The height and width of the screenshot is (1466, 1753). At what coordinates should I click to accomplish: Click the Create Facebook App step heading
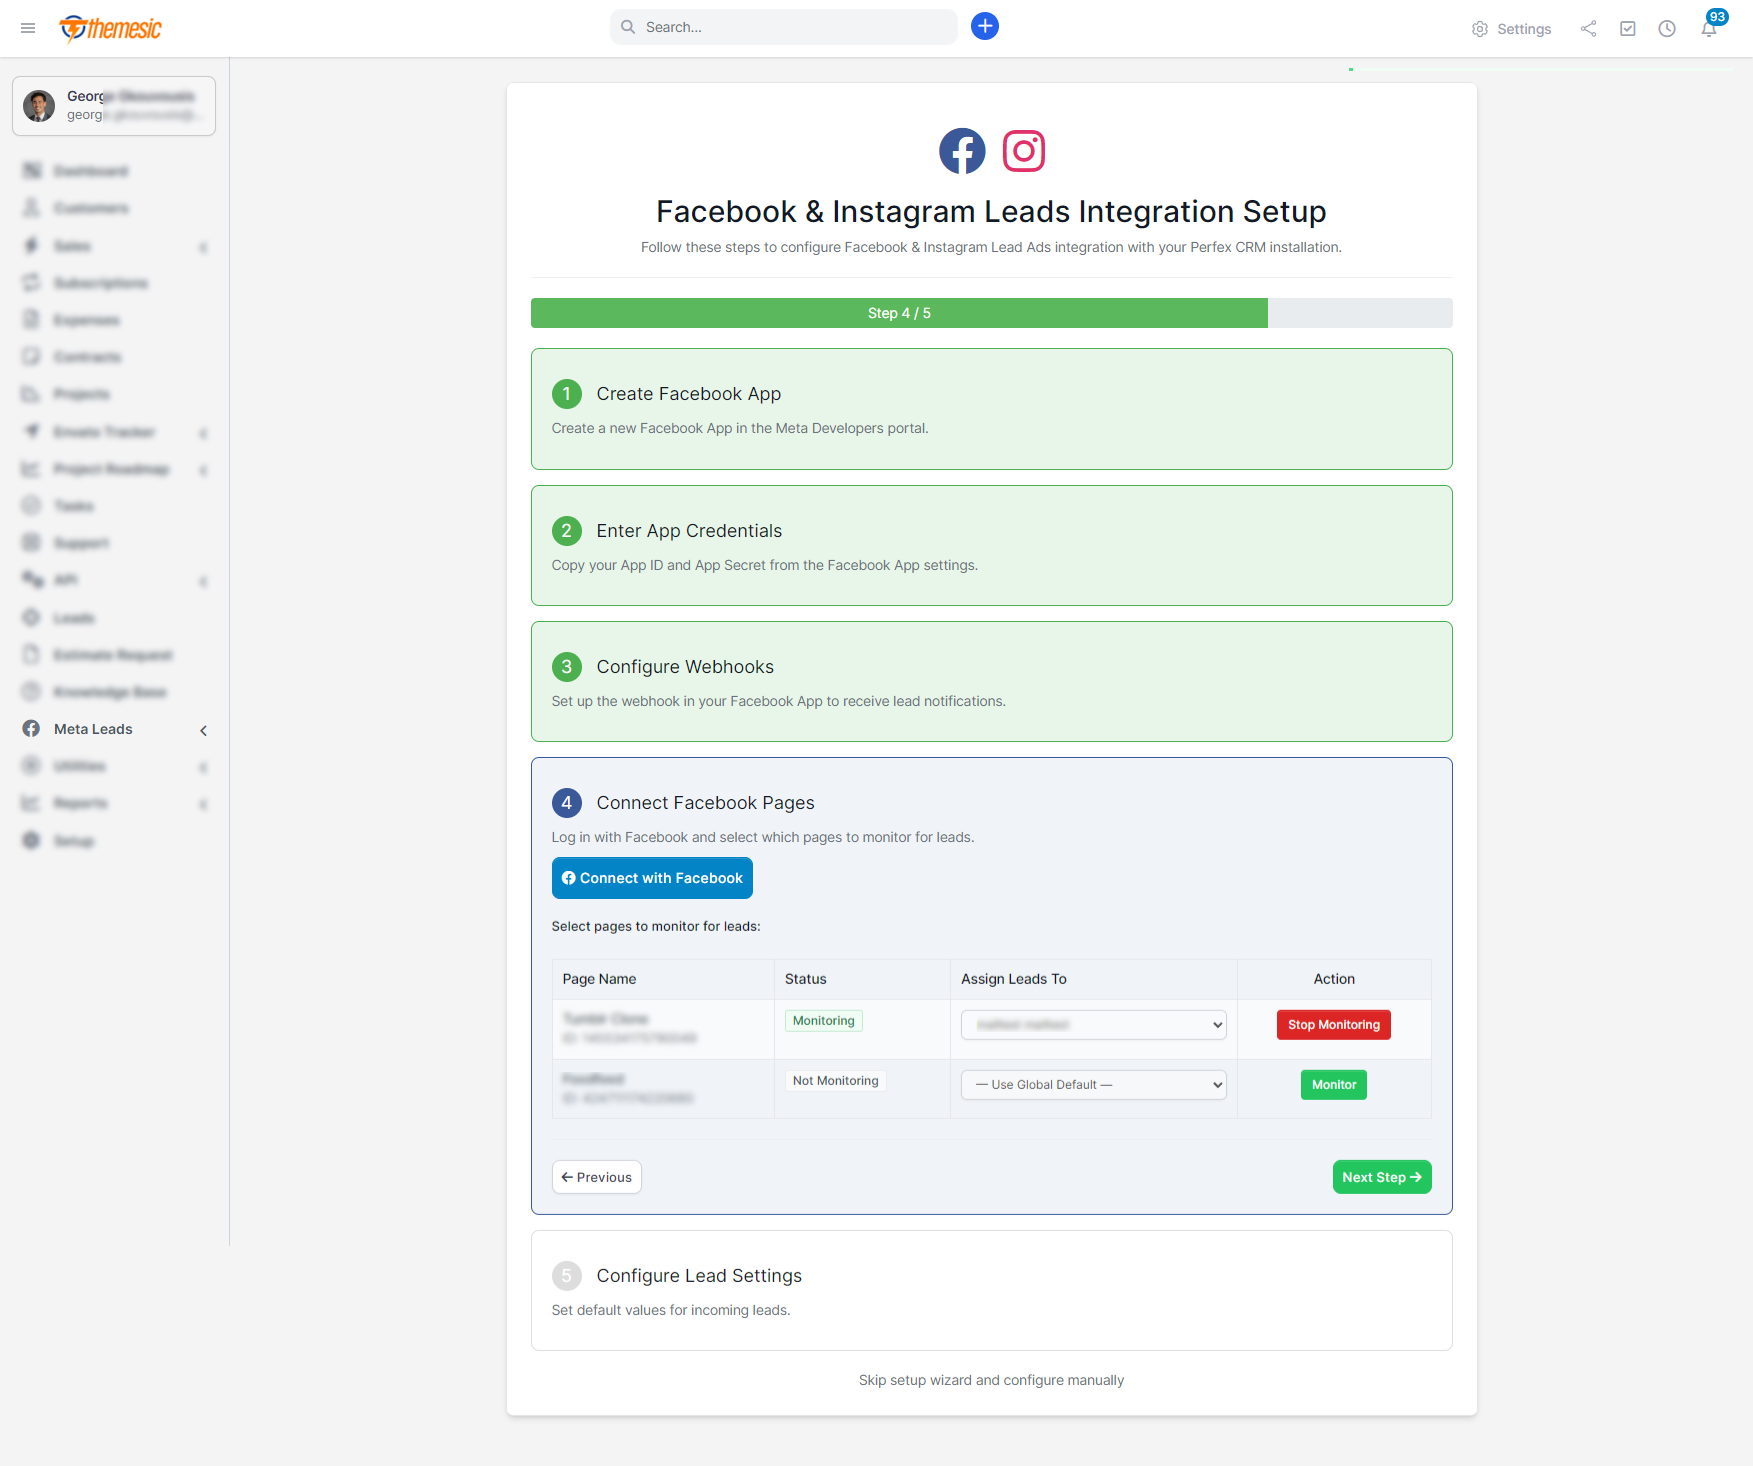[x=689, y=394]
